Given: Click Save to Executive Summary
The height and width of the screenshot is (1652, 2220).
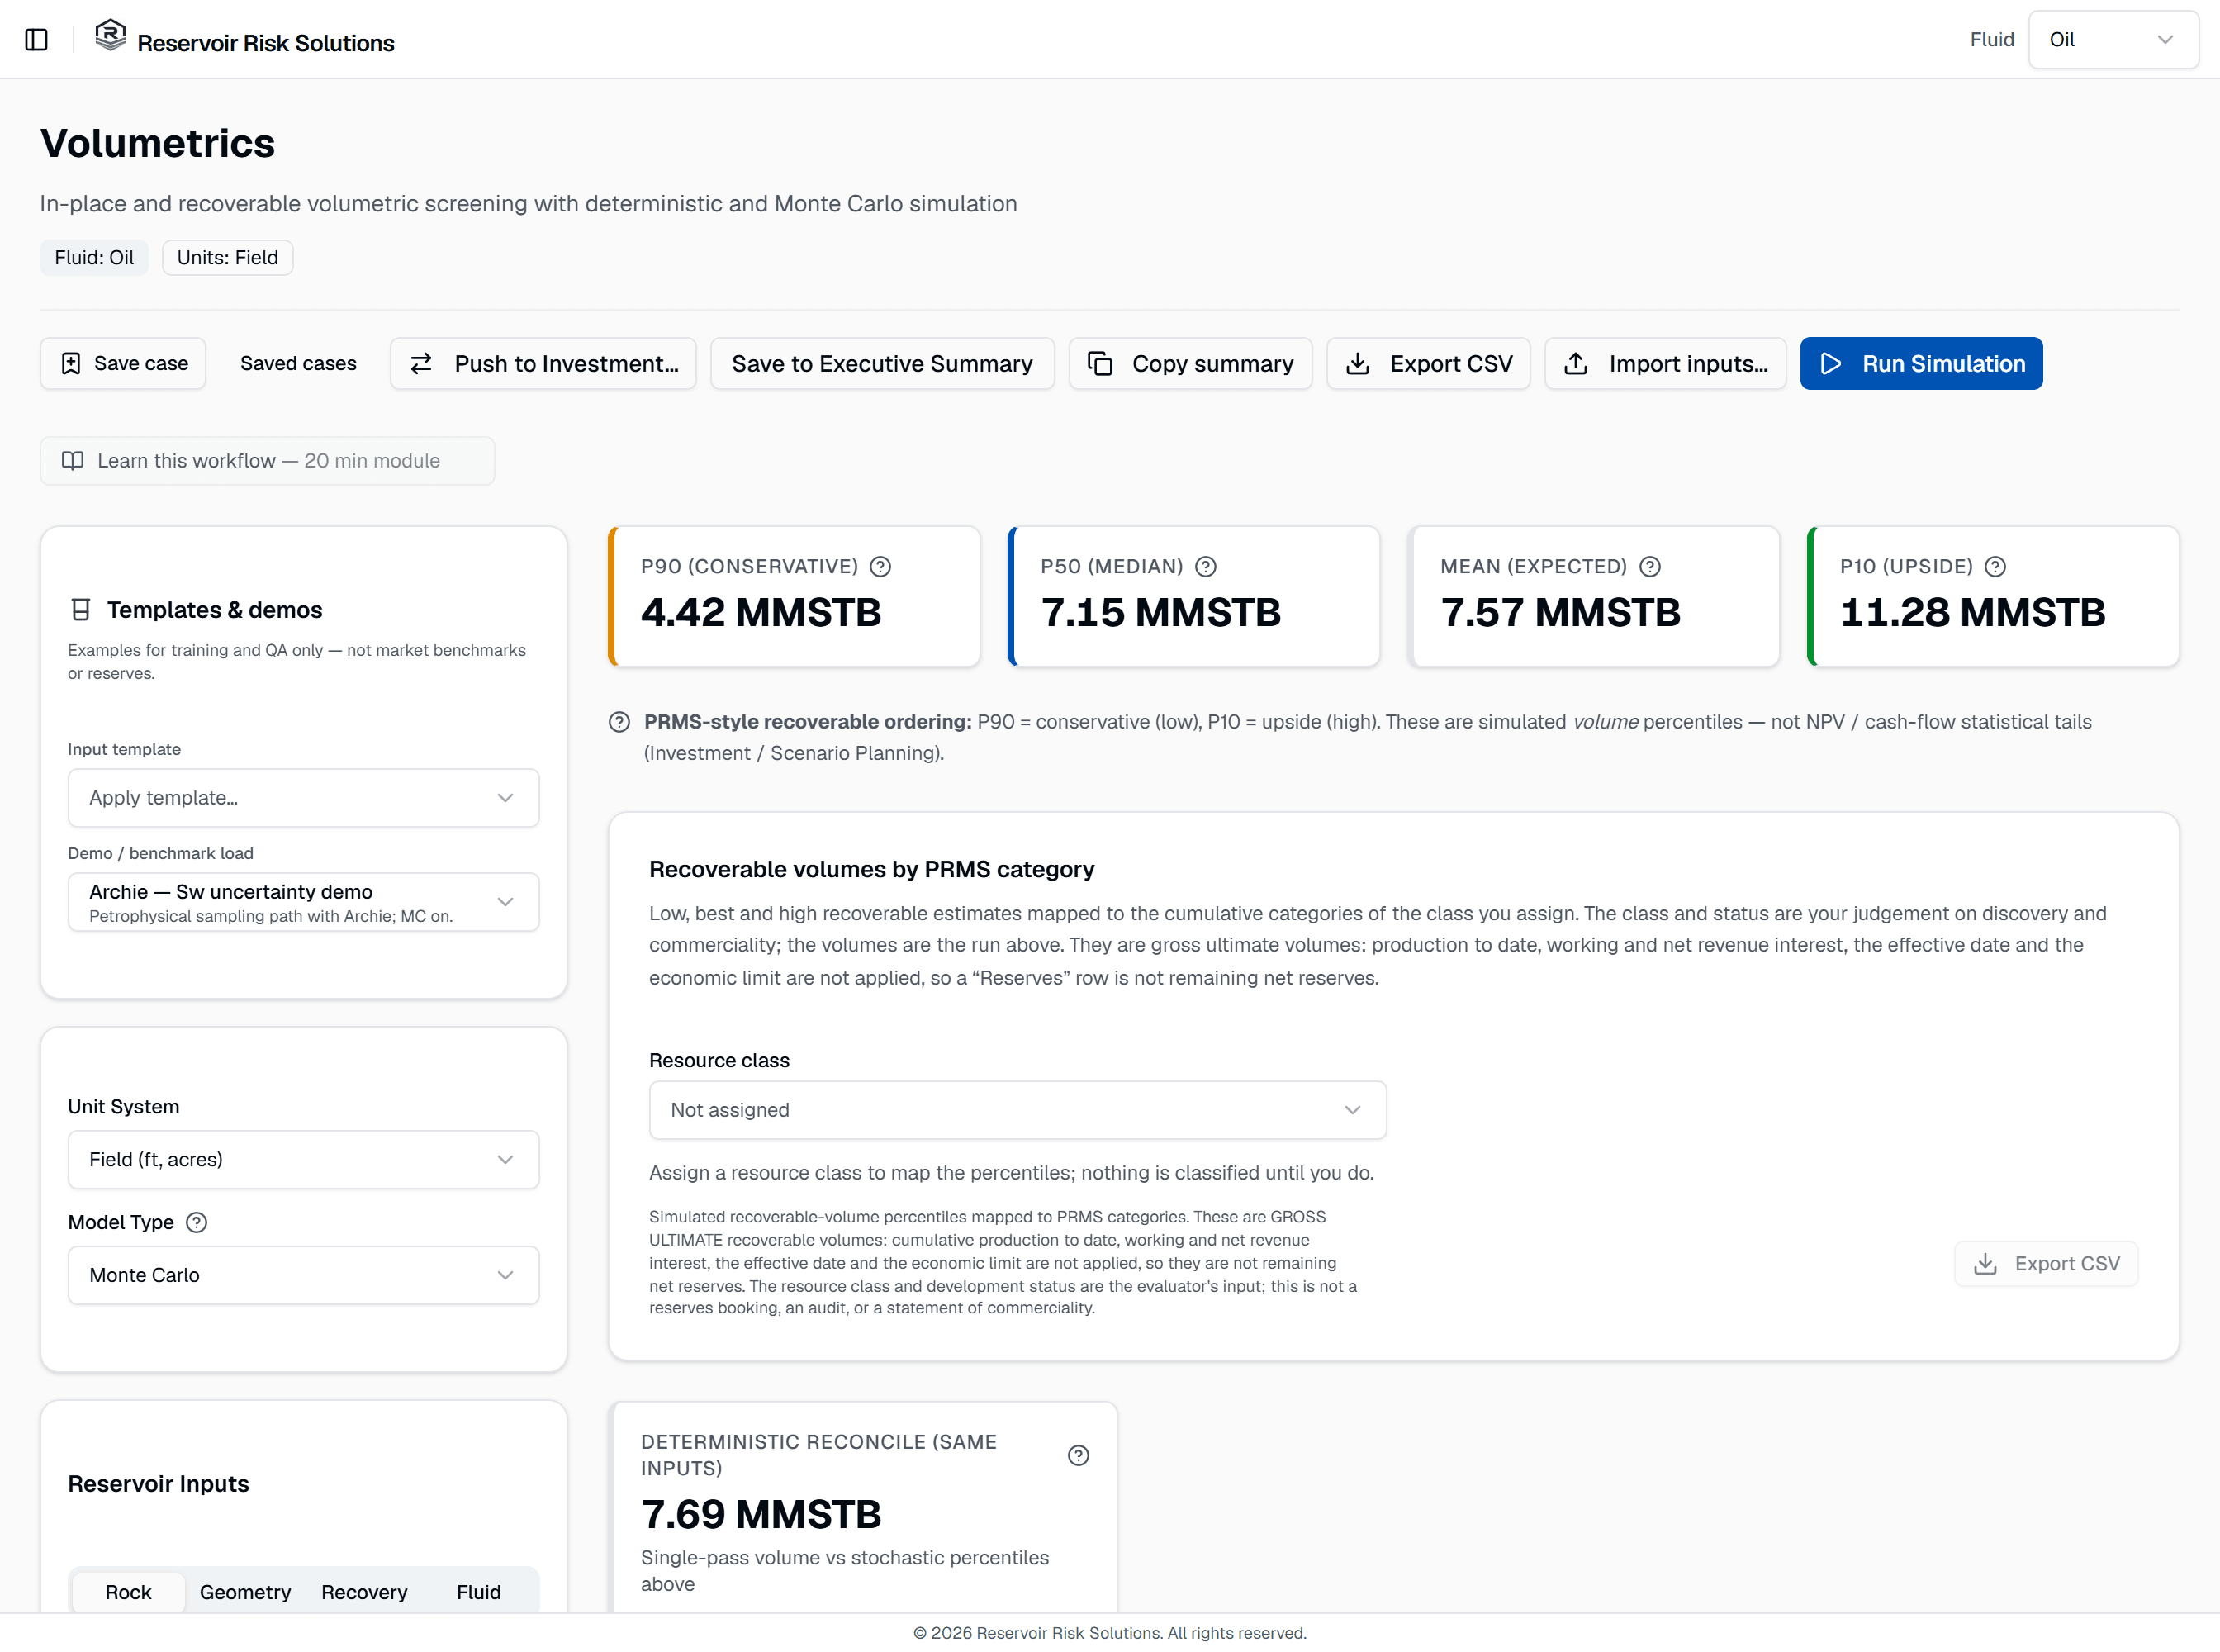Looking at the screenshot, I should [x=882, y=363].
